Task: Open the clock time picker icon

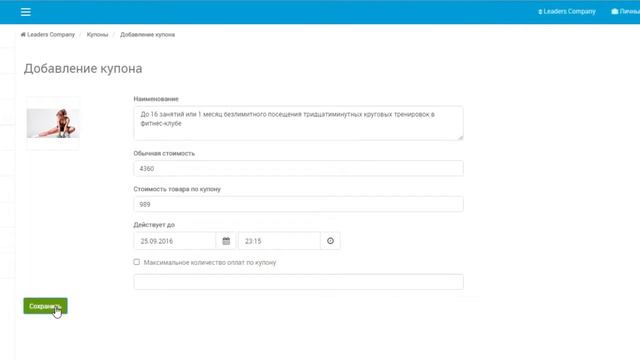Action: (330, 241)
